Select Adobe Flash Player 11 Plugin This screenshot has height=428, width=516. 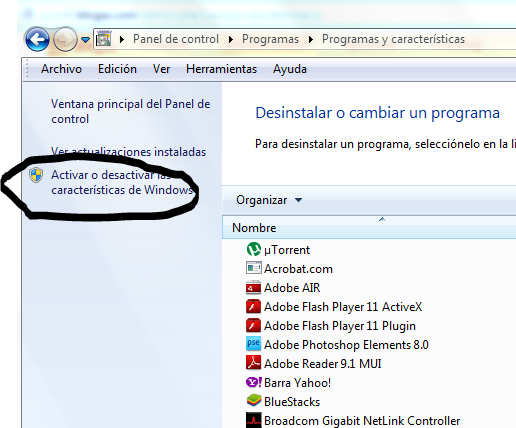[x=340, y=326]
